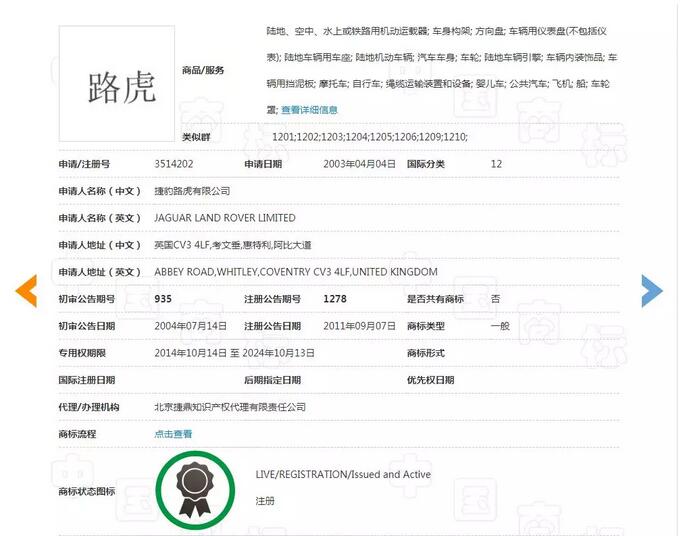The image size is (680, 536).
Task: Go to next record with blue right arrow
Action: tap(652, 291)
